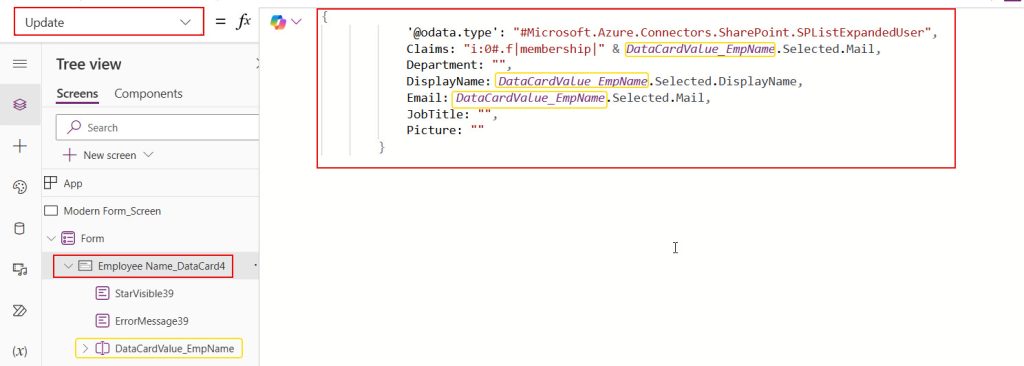Open the Data cylinder icon
Image resolution: width=1024 pixels, height=366 pixels.
click(20, 228)
